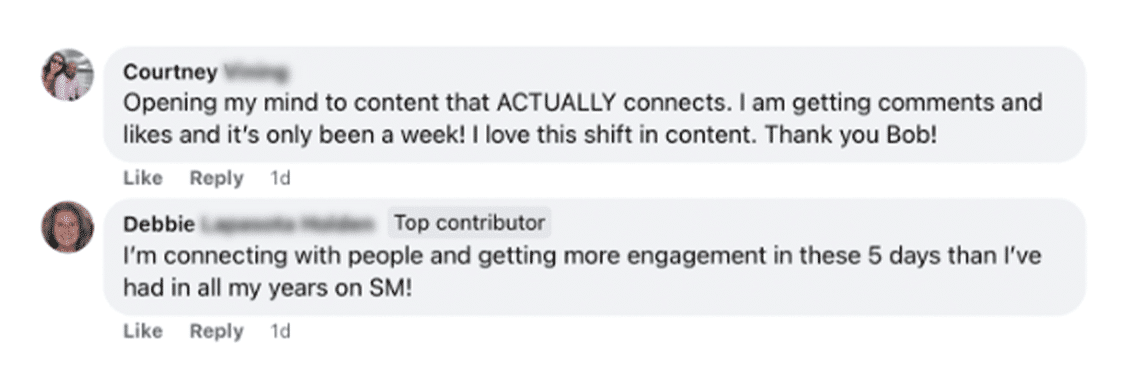Open the 1d timestamp on Debbie's comment
Image resolution: width=1128 pixels, height=392 pixels.
(280, 331)
